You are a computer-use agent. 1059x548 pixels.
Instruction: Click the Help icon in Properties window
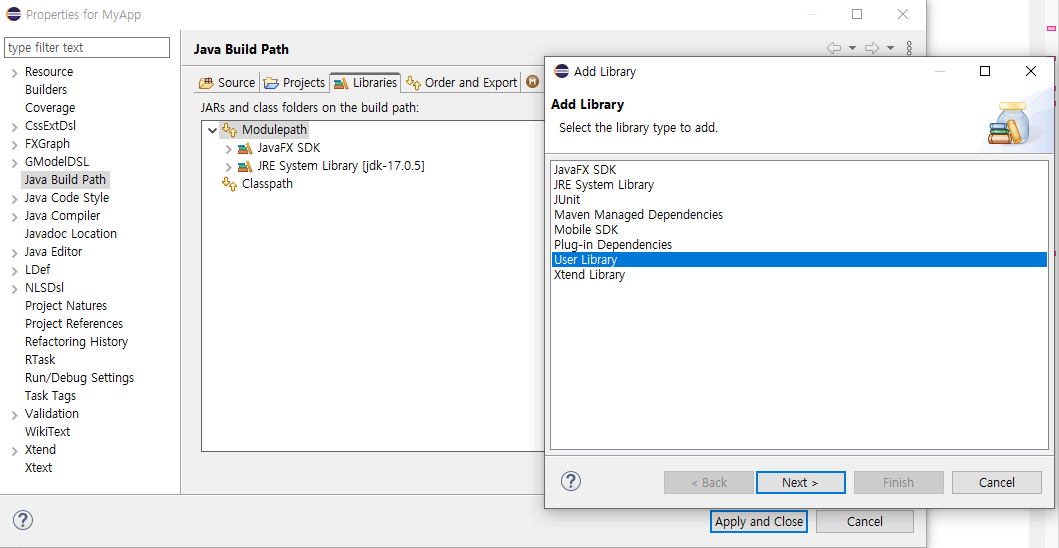pyautogui.click(x=22, y=520)
